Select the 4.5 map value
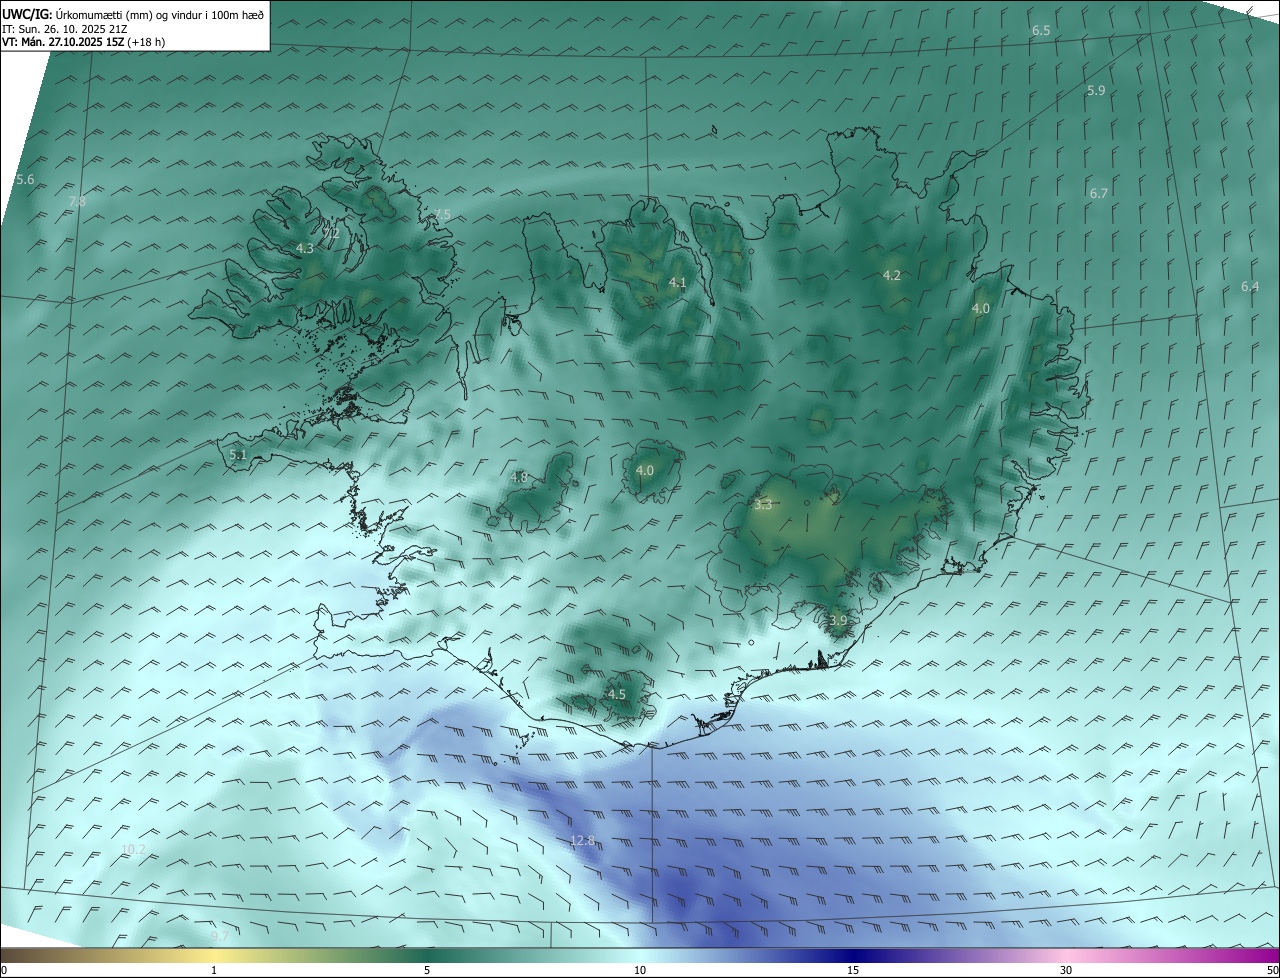The height and width of the screenshot is (978, 1280). pyautogui.click(x=617, y=695)
